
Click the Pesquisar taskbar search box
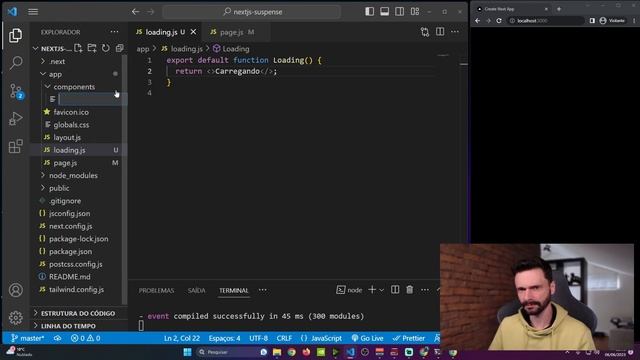click(x=232, y=352)
